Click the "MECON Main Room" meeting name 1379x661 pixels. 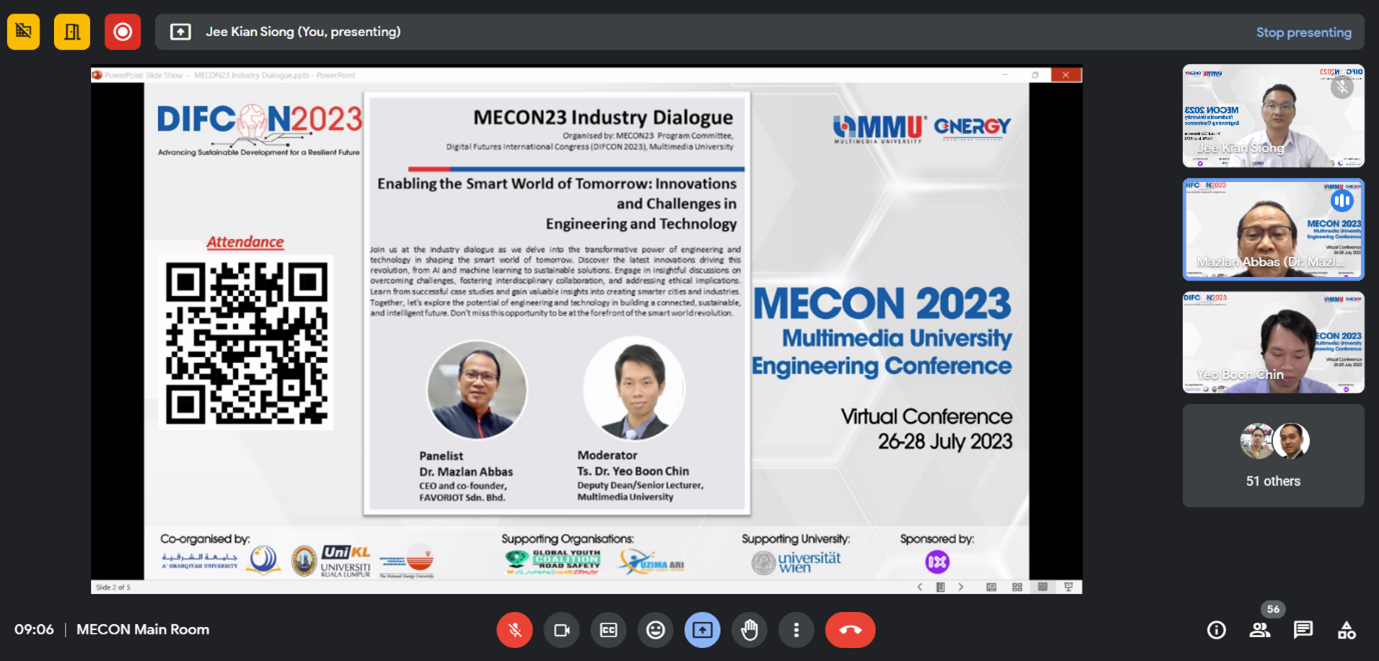tap(143, 630)
